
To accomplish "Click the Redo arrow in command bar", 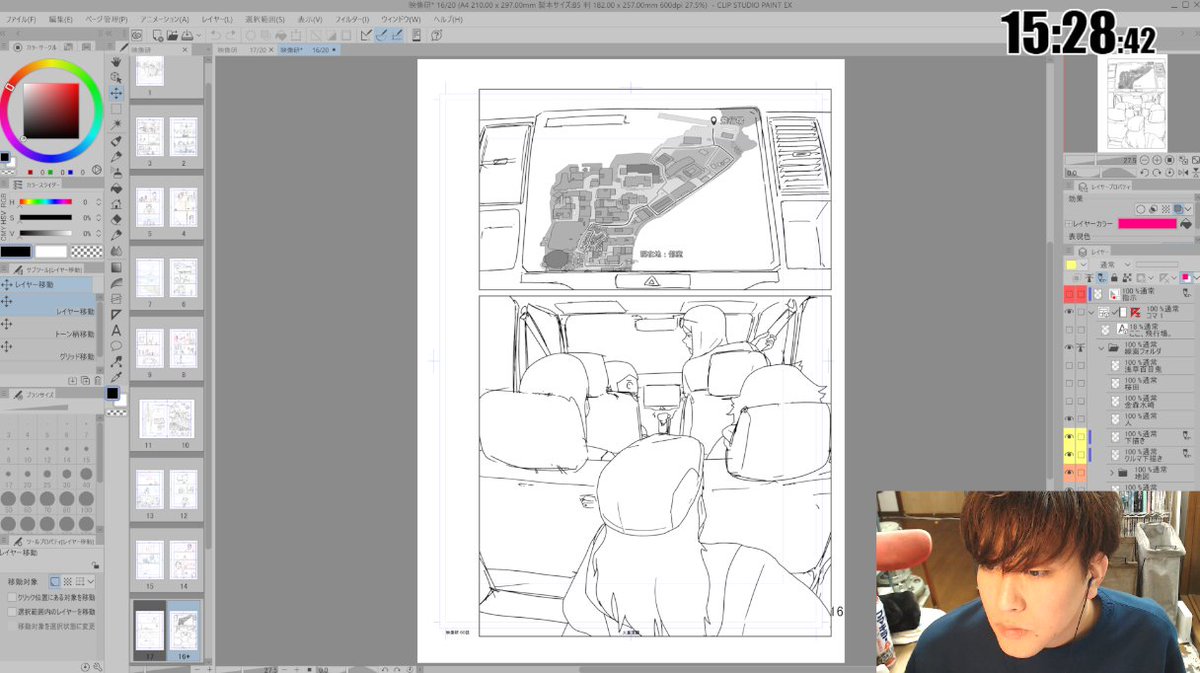I will (x=231, y=35).
